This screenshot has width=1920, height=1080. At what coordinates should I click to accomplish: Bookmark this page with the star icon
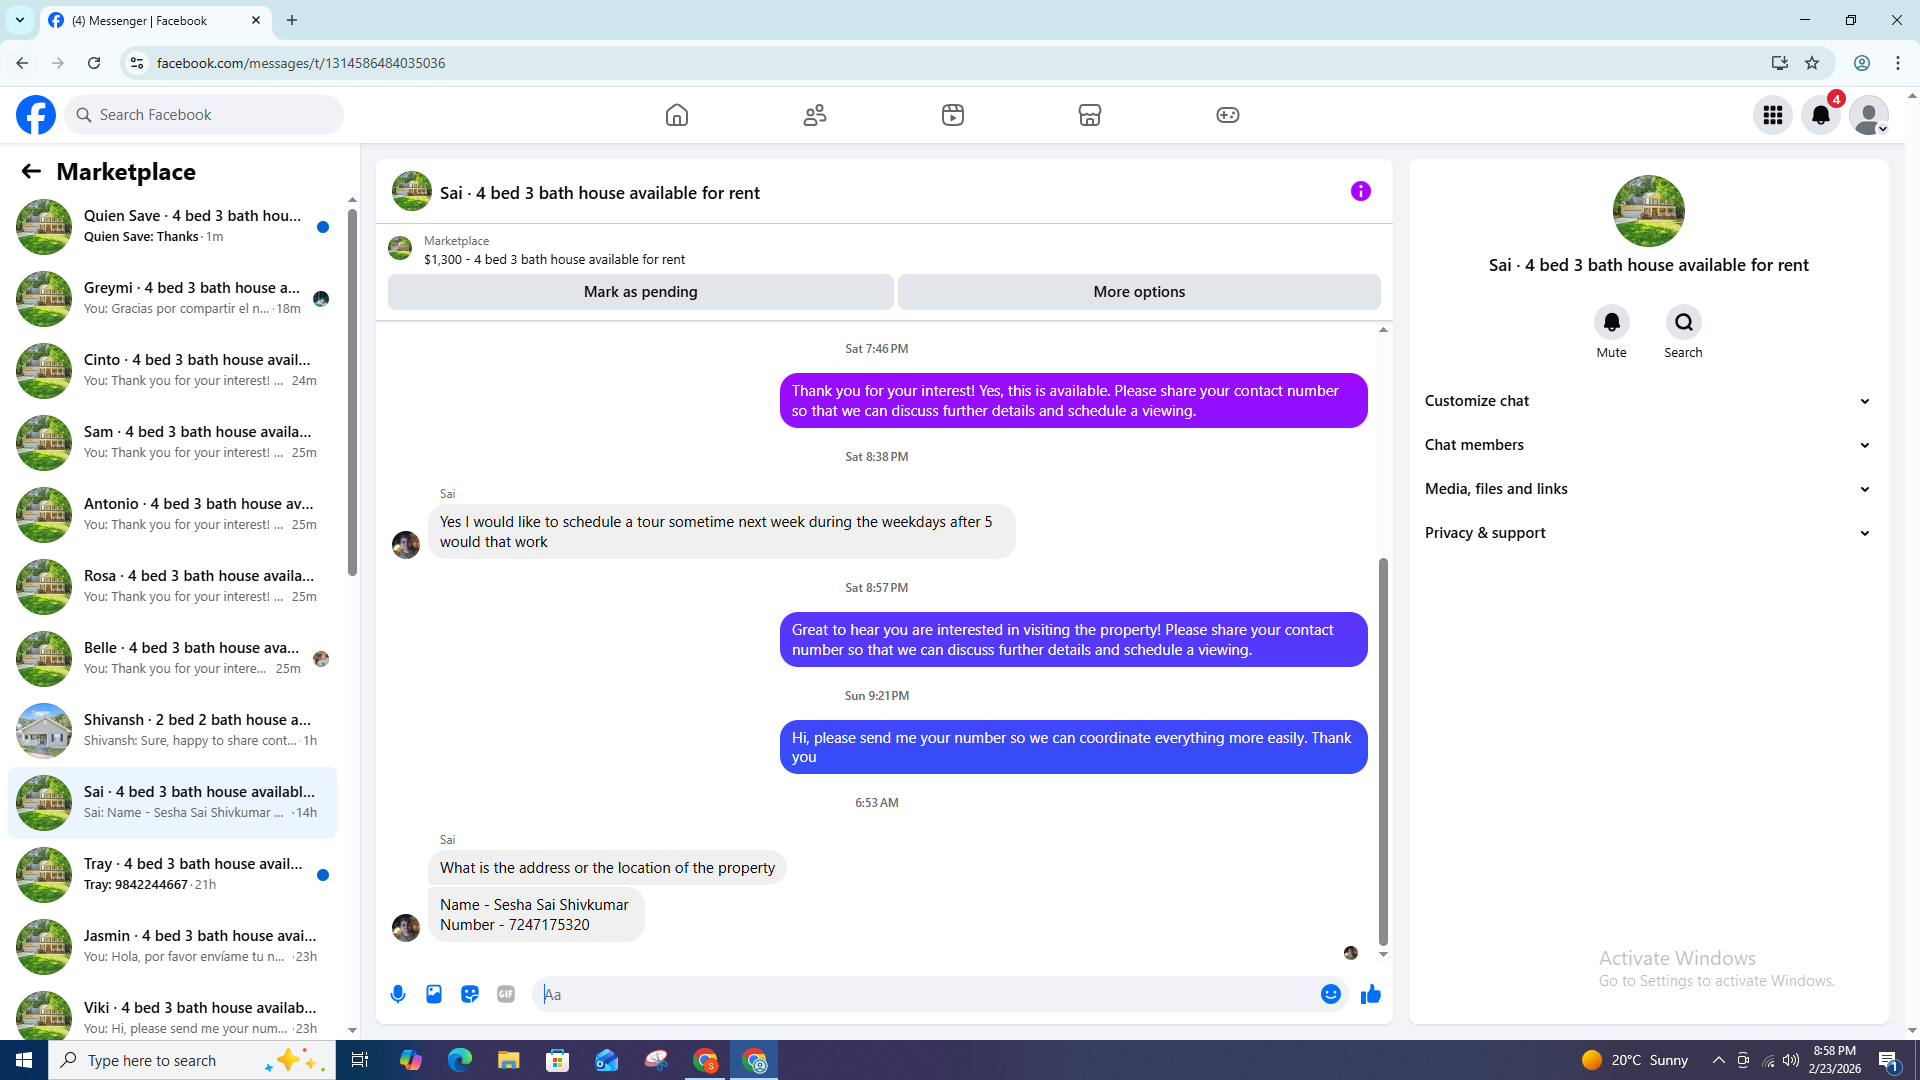click(x=1812, y=63)
